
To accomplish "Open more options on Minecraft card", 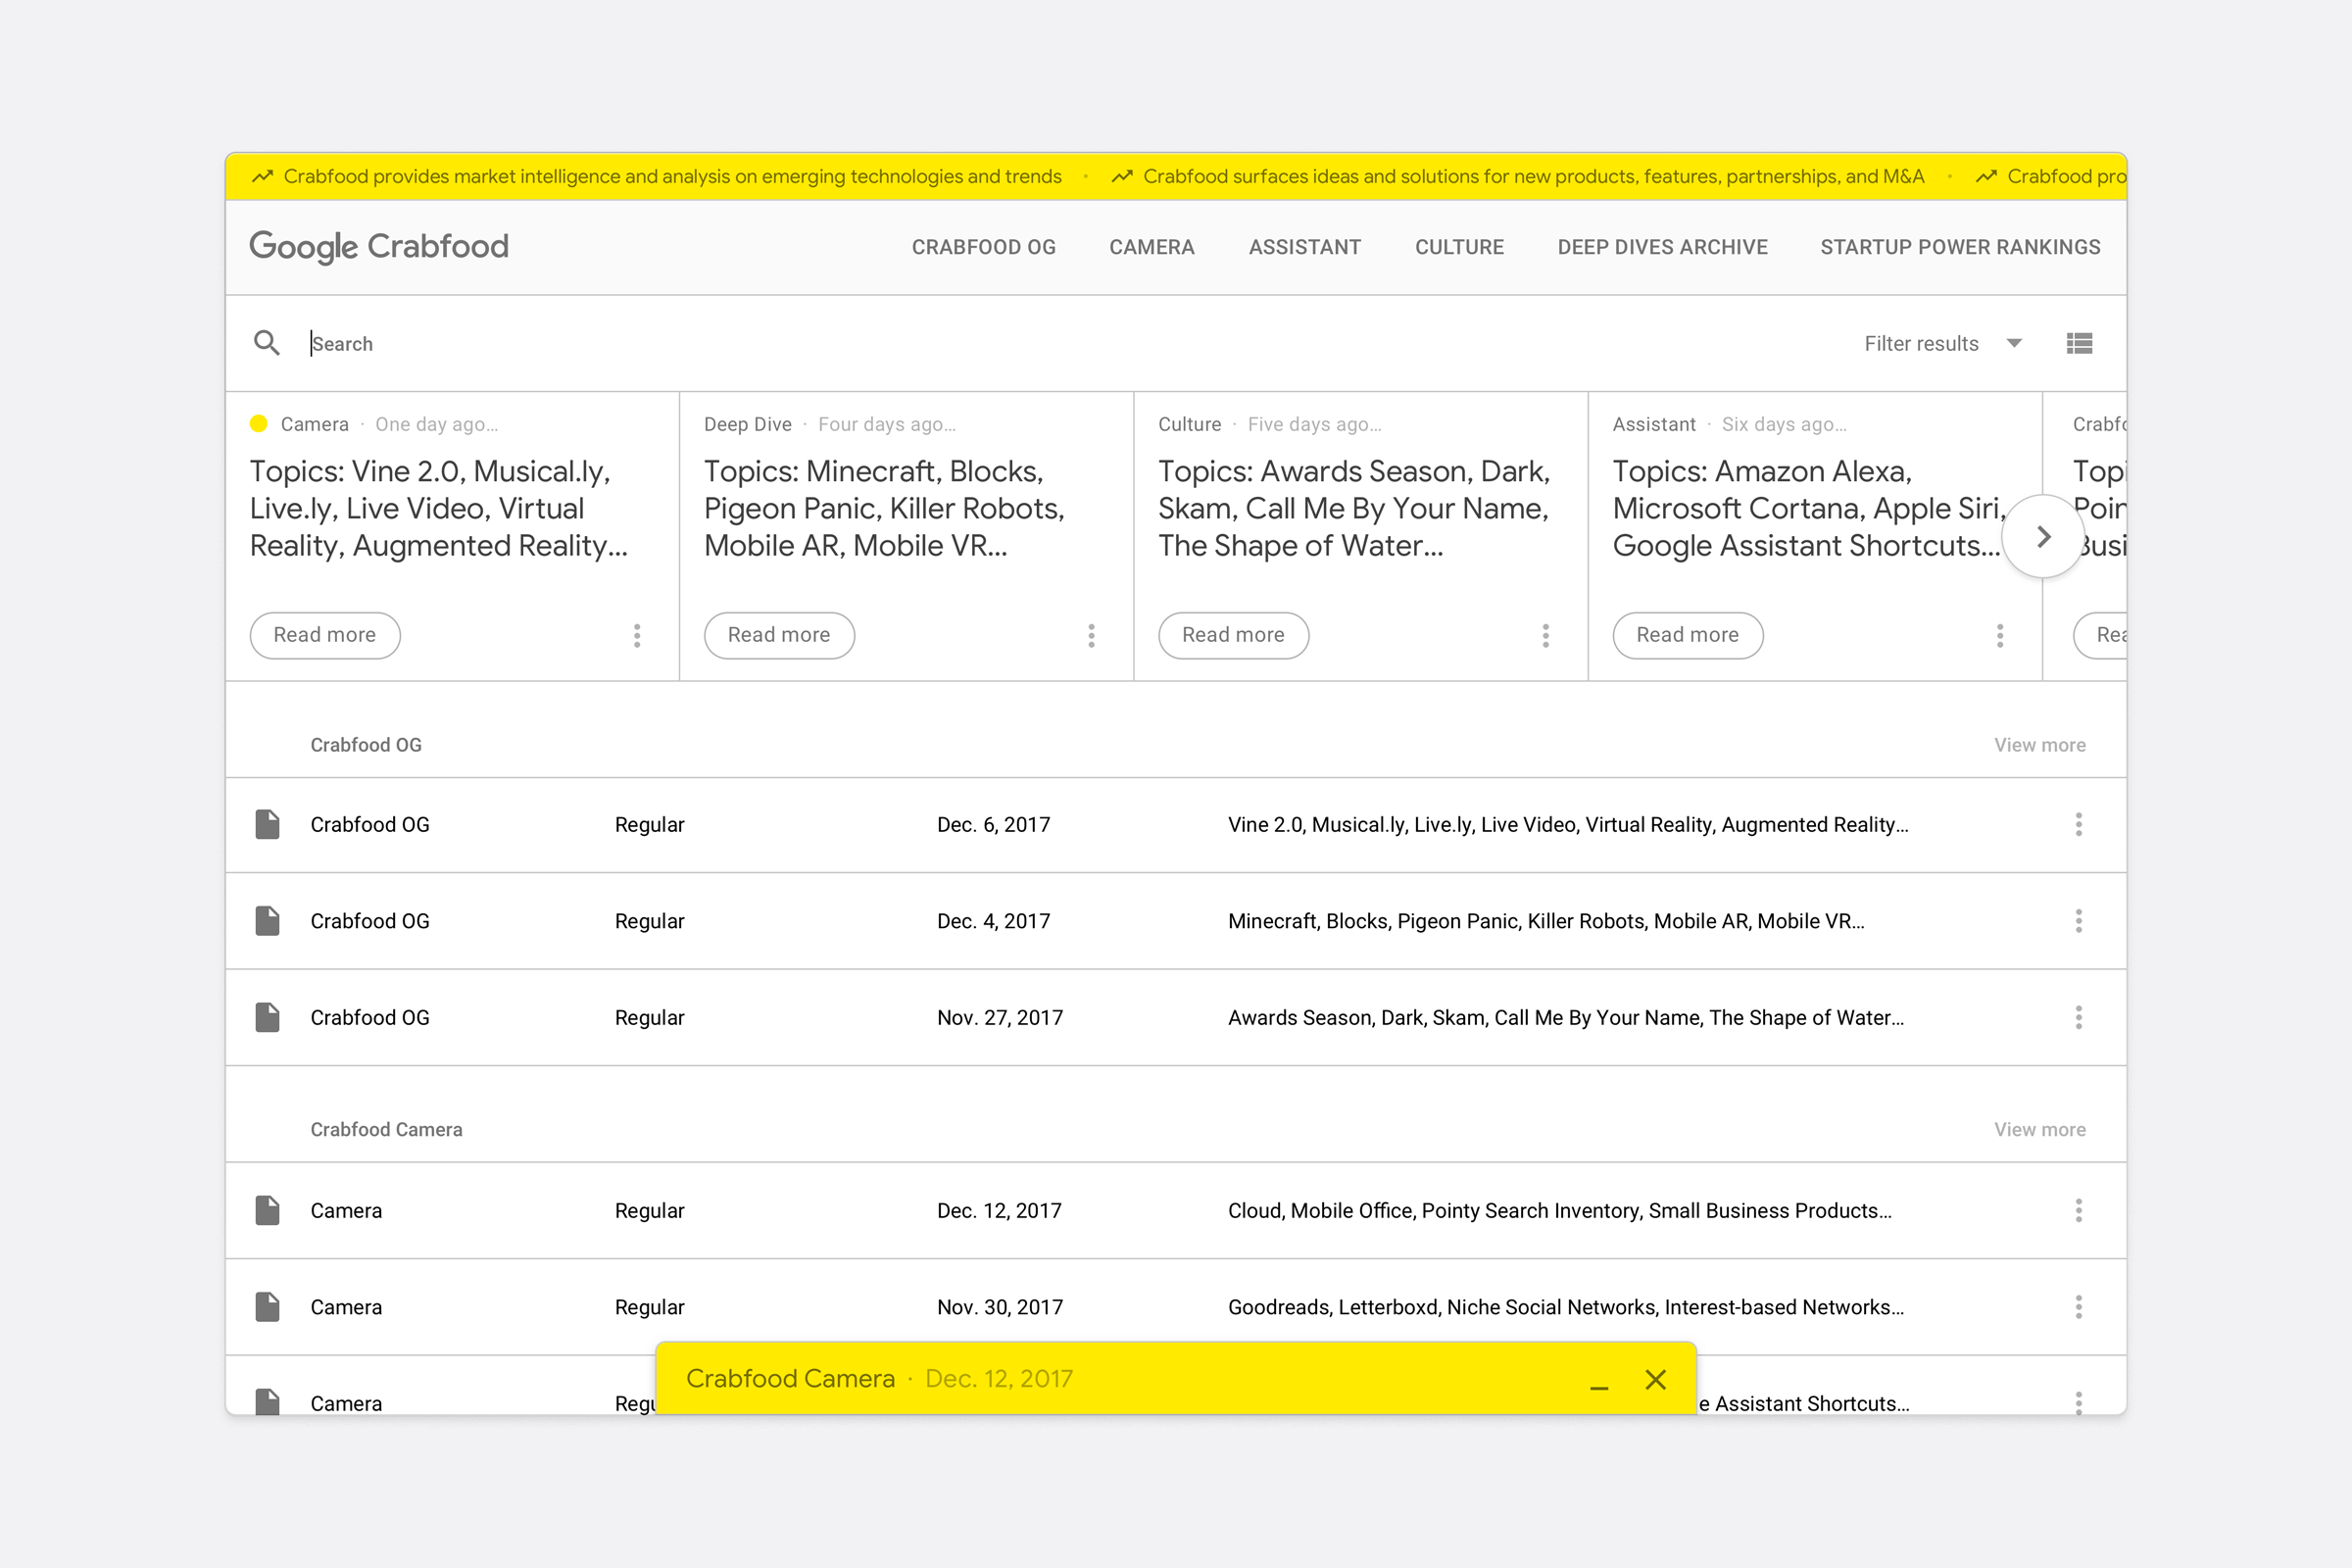I will [1091, 636].
